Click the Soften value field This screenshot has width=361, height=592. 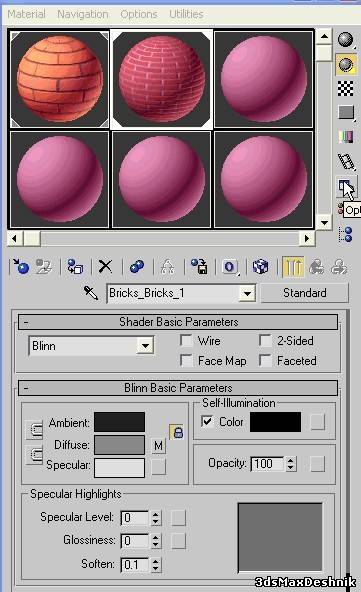tap(136, 565)
